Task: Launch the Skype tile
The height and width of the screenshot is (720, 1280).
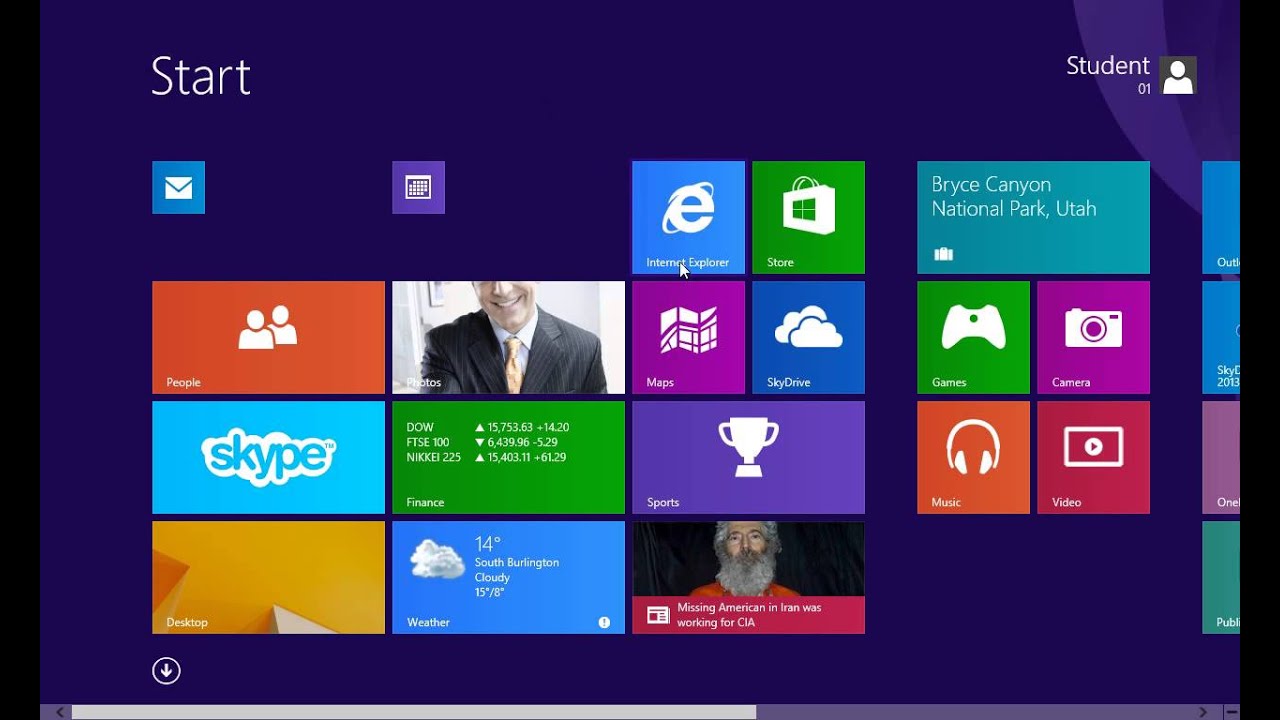Action: point(268,457)
